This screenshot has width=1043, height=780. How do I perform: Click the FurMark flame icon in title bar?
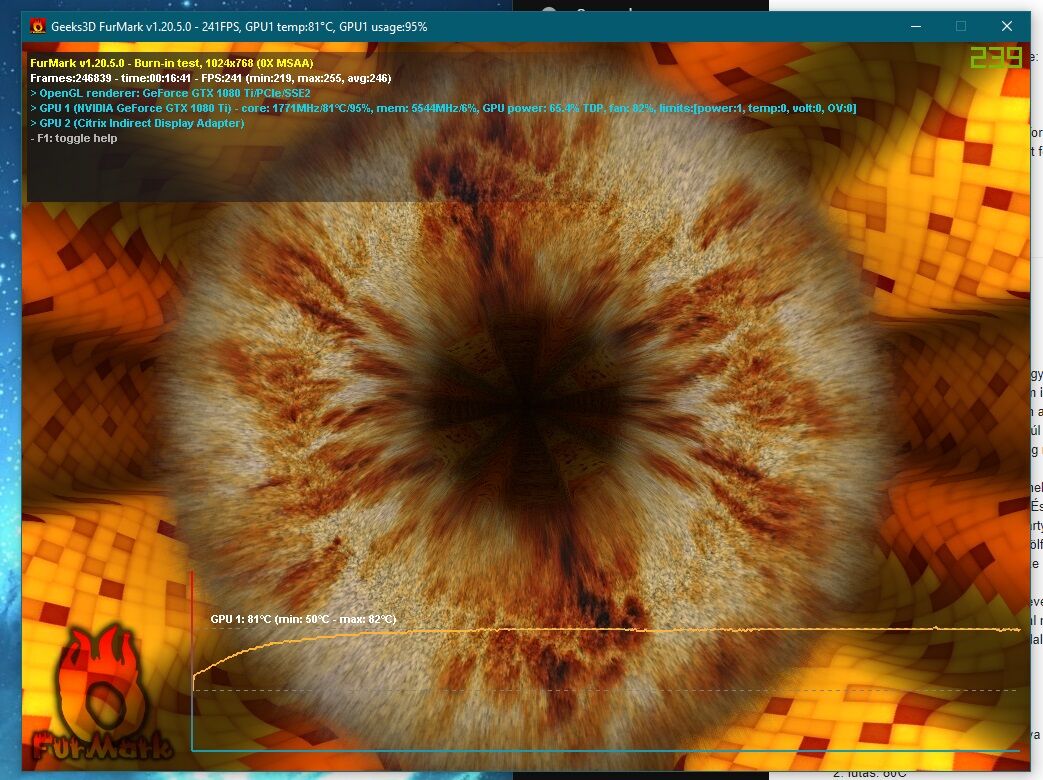(38, 27)
